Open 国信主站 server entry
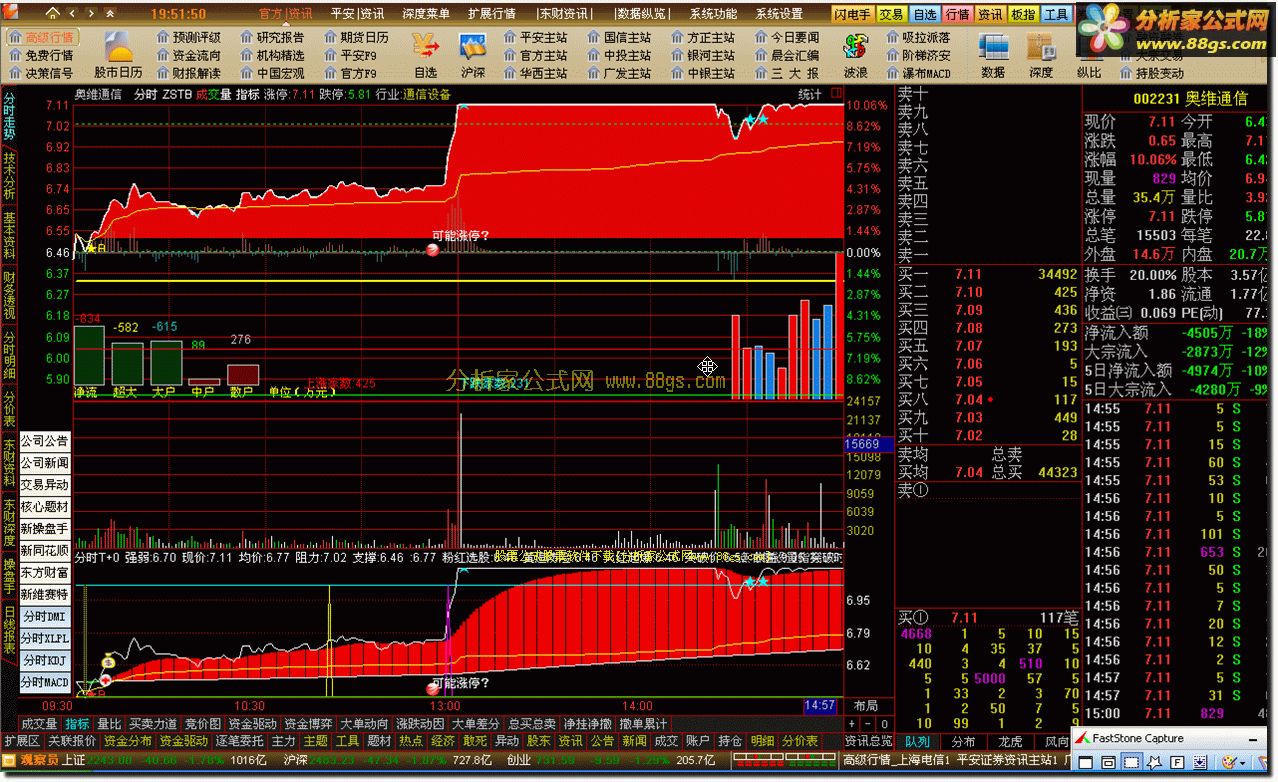The image size is (1278, 782). coord(620,37)
